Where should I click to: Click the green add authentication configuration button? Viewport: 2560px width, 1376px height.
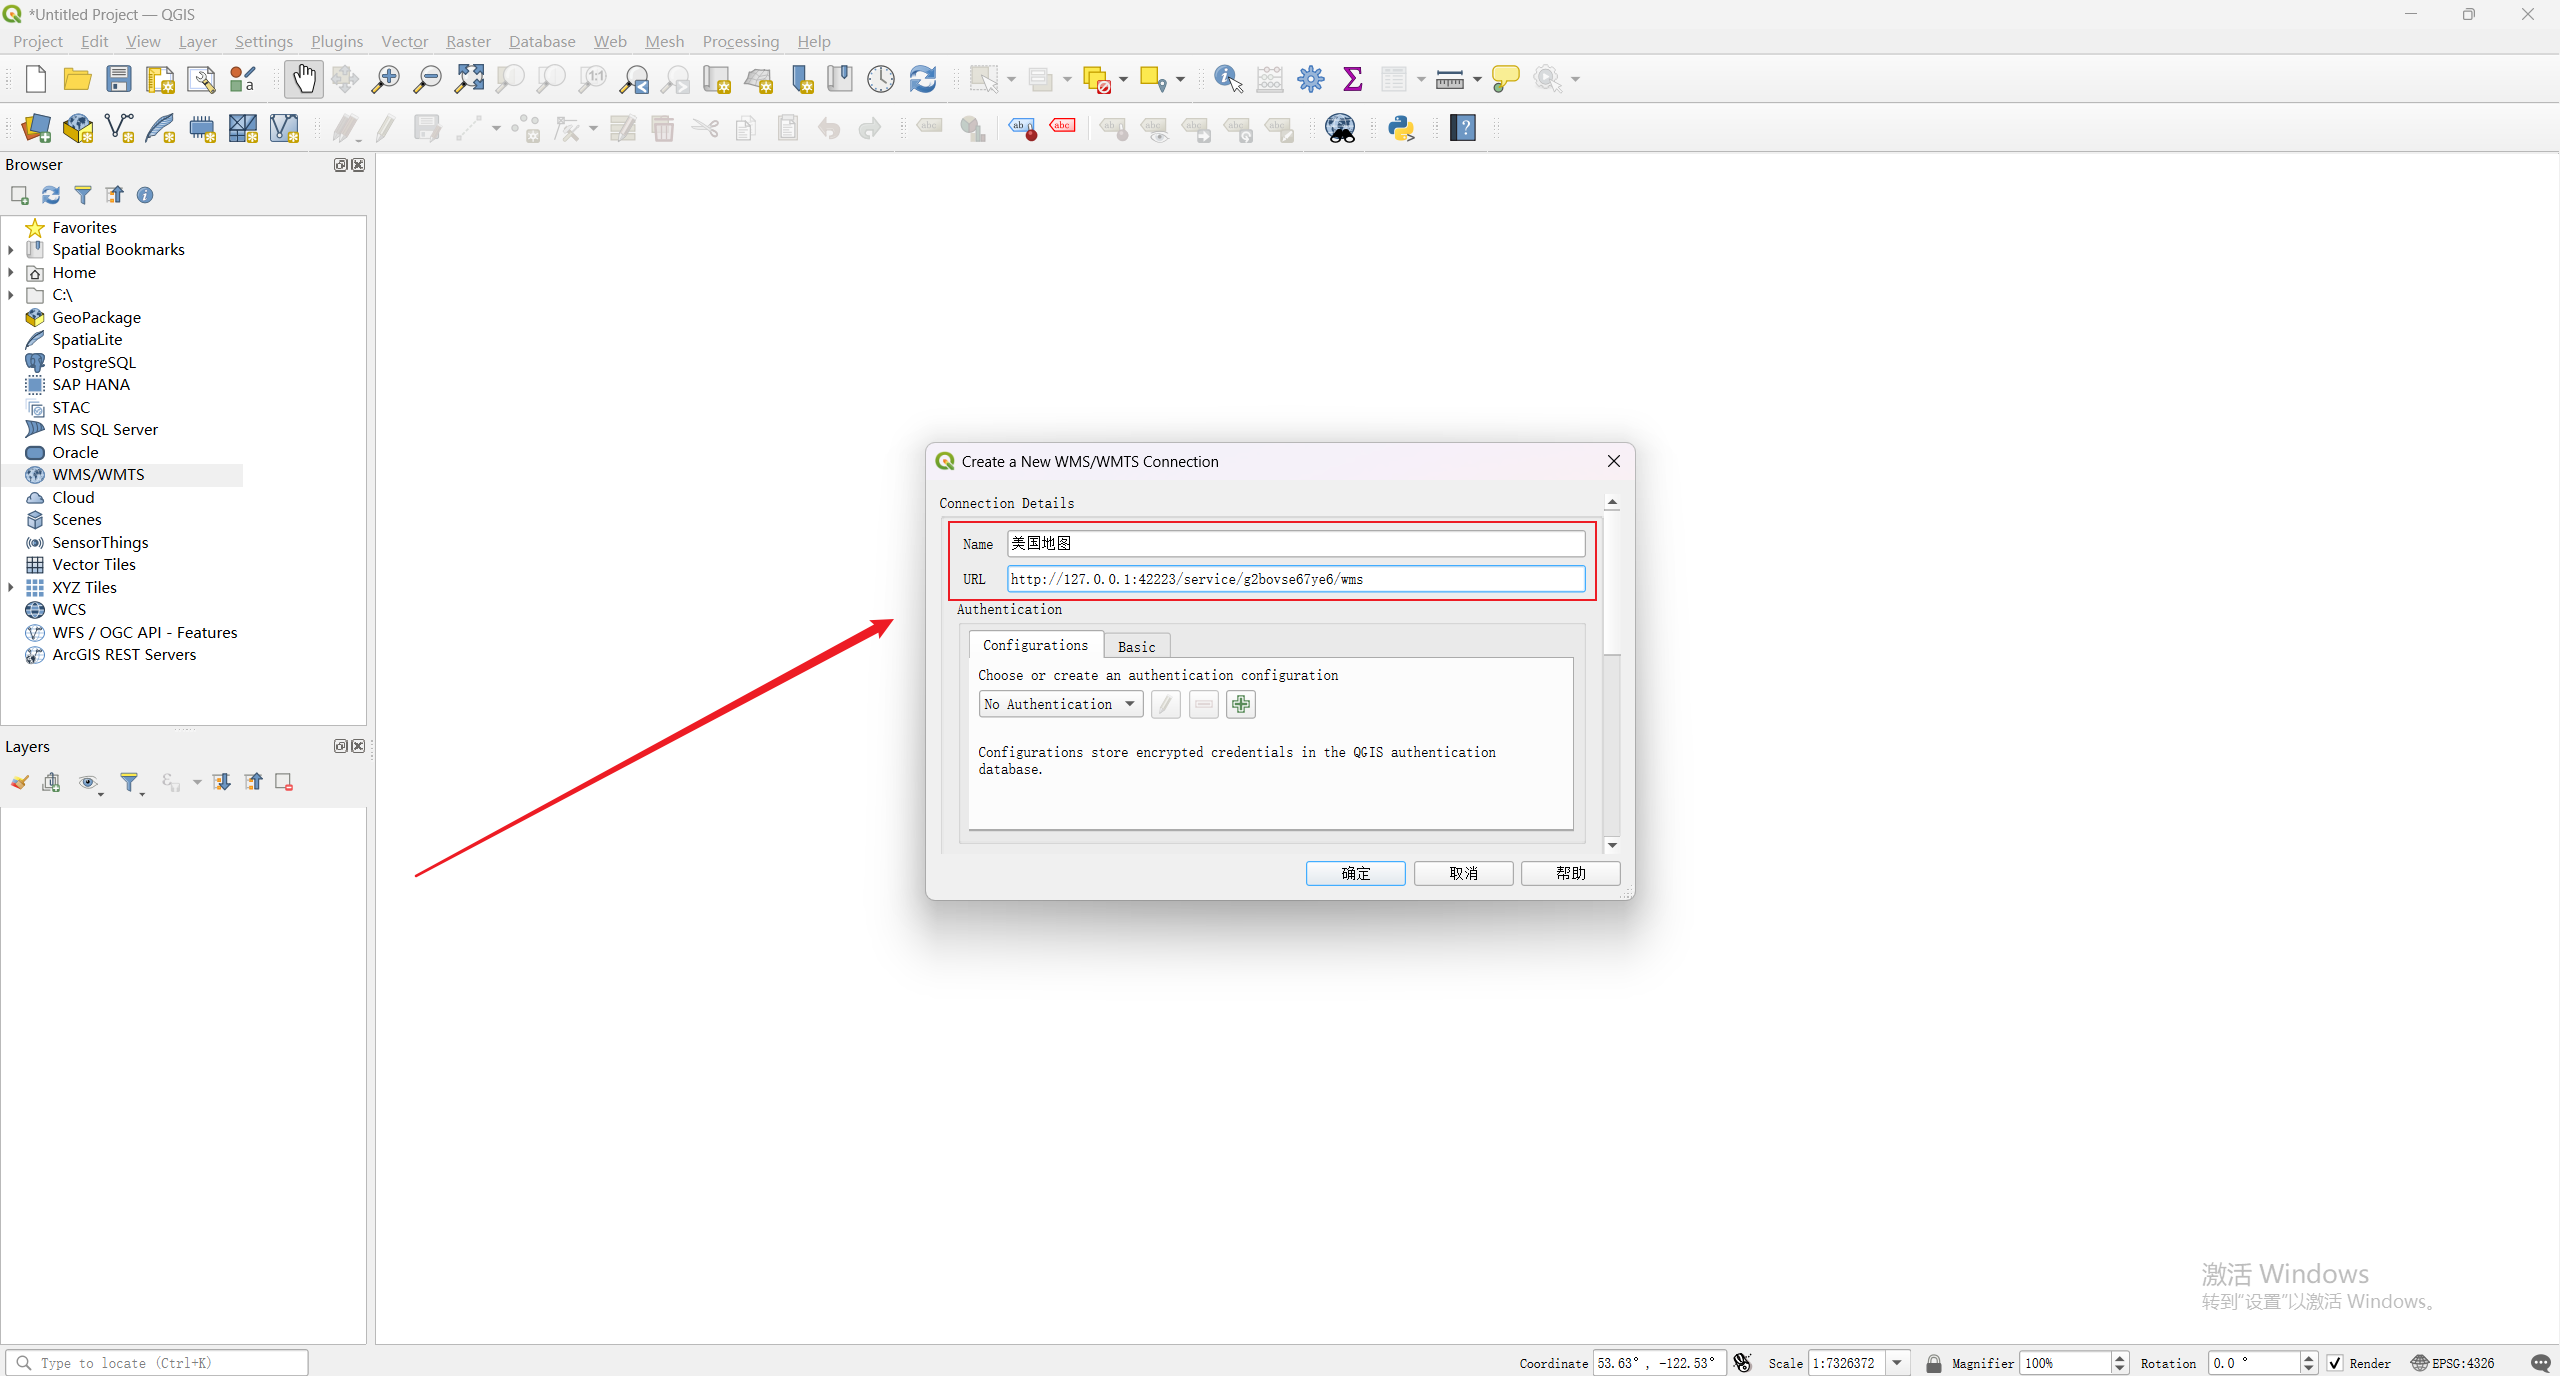[x=1241, y=705]
